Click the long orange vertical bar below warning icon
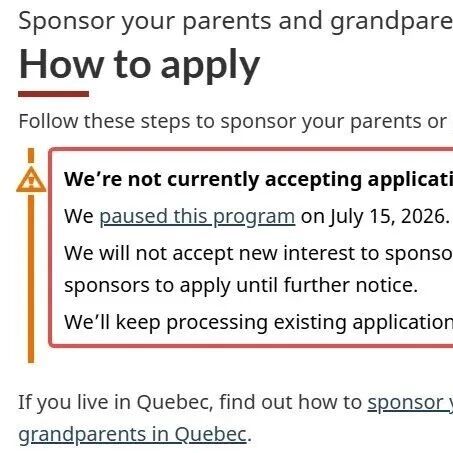This screenshot has height=453, width=453. click(x=31, y=279)
